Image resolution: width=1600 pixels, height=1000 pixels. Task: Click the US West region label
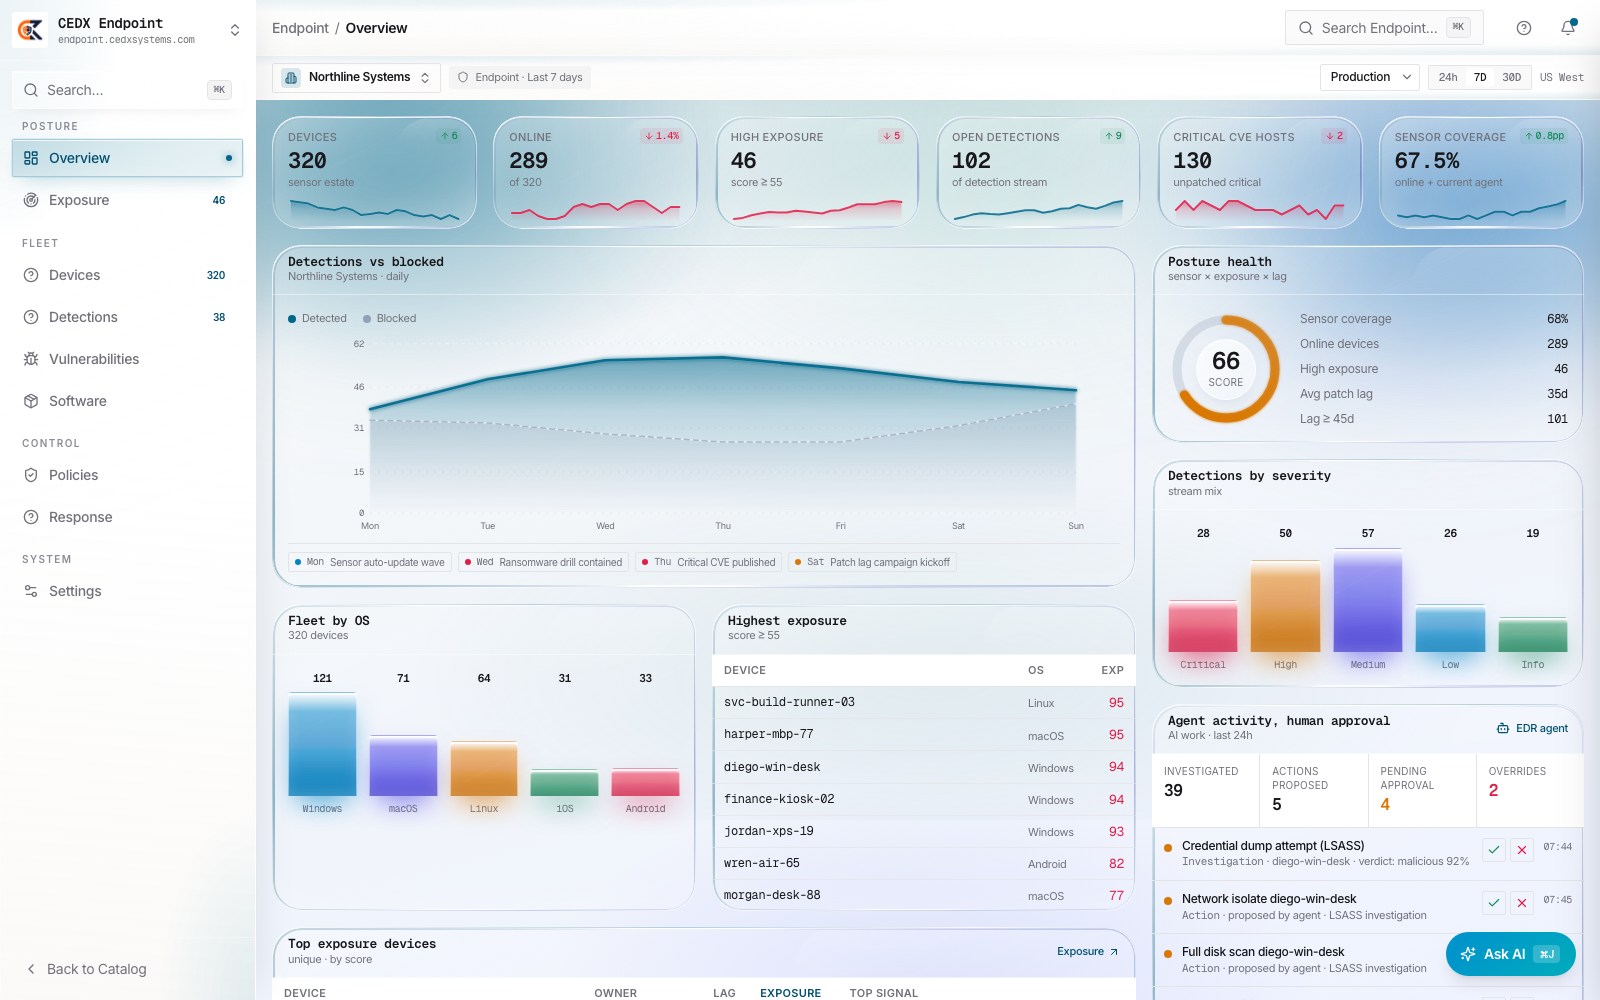[1561, 77]
